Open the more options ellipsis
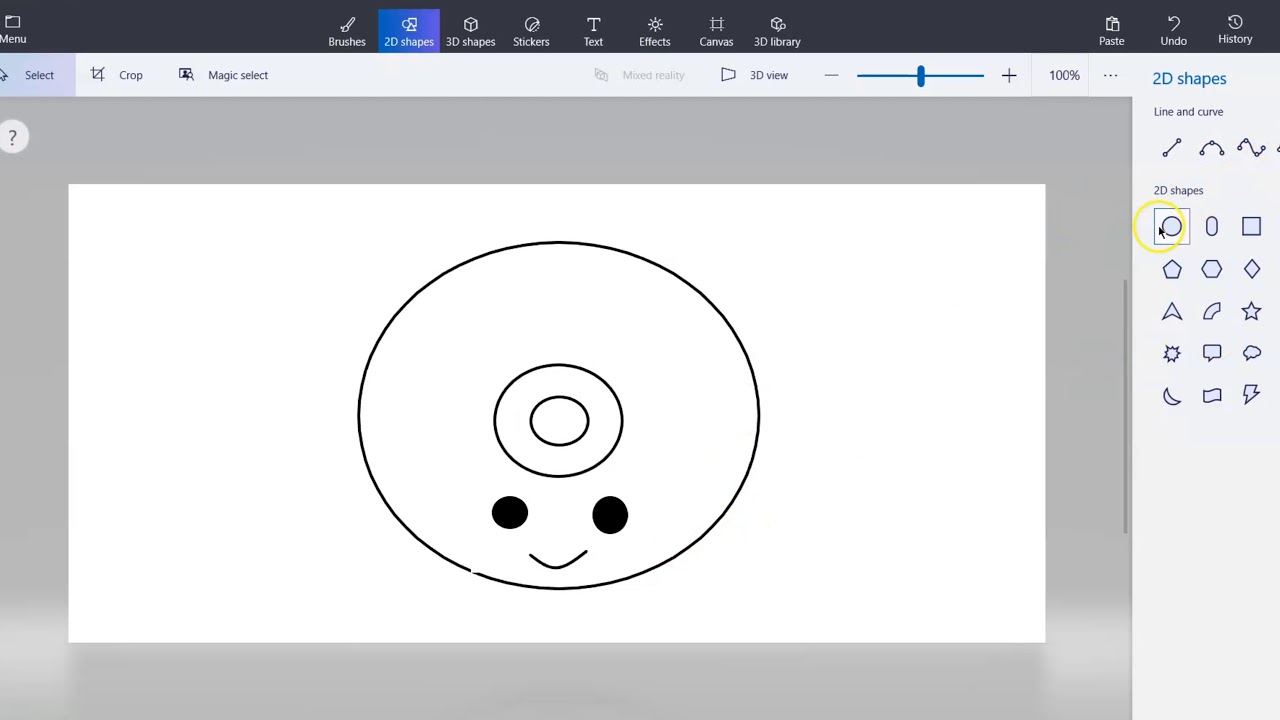 pyautogui.click(x=1110, y=75)
